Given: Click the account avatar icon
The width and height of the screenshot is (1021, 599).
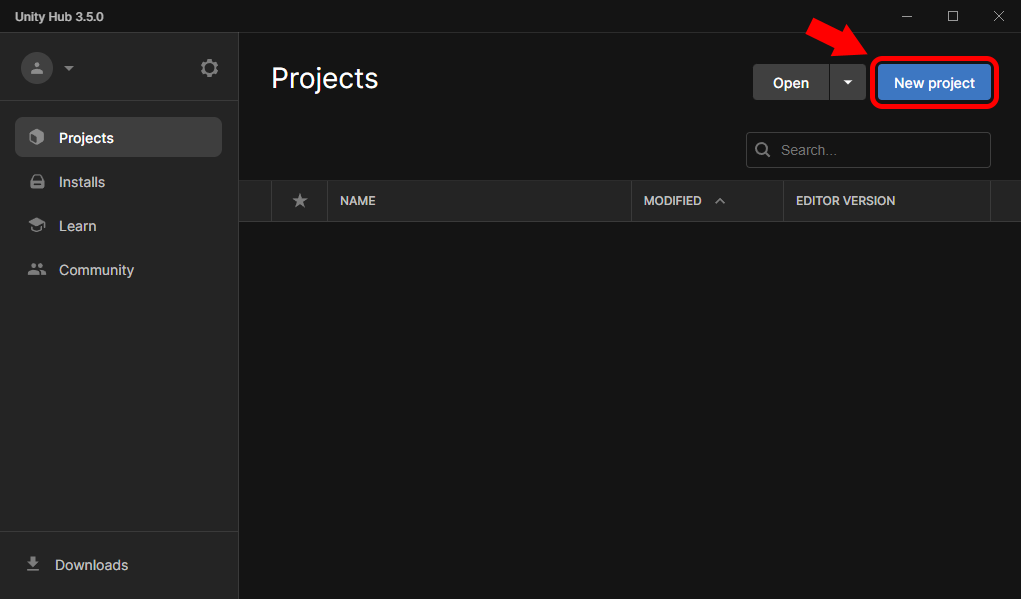Looking at the screenshot, I should 37,68.
